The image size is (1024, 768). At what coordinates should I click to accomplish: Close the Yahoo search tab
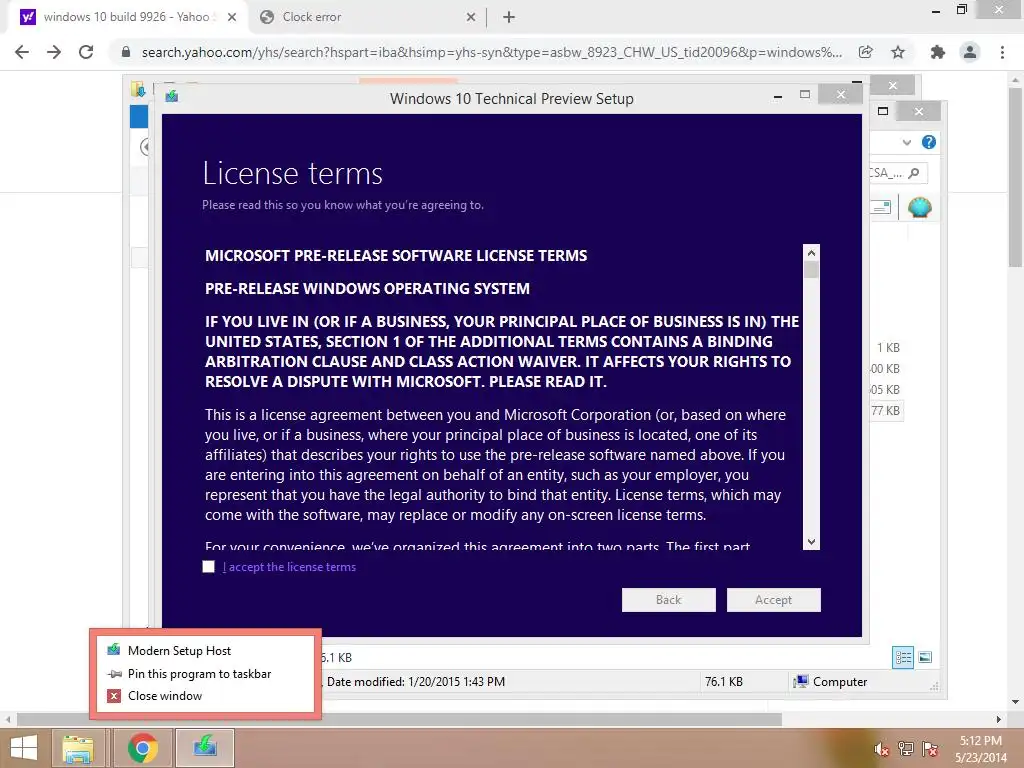(232, 18)
